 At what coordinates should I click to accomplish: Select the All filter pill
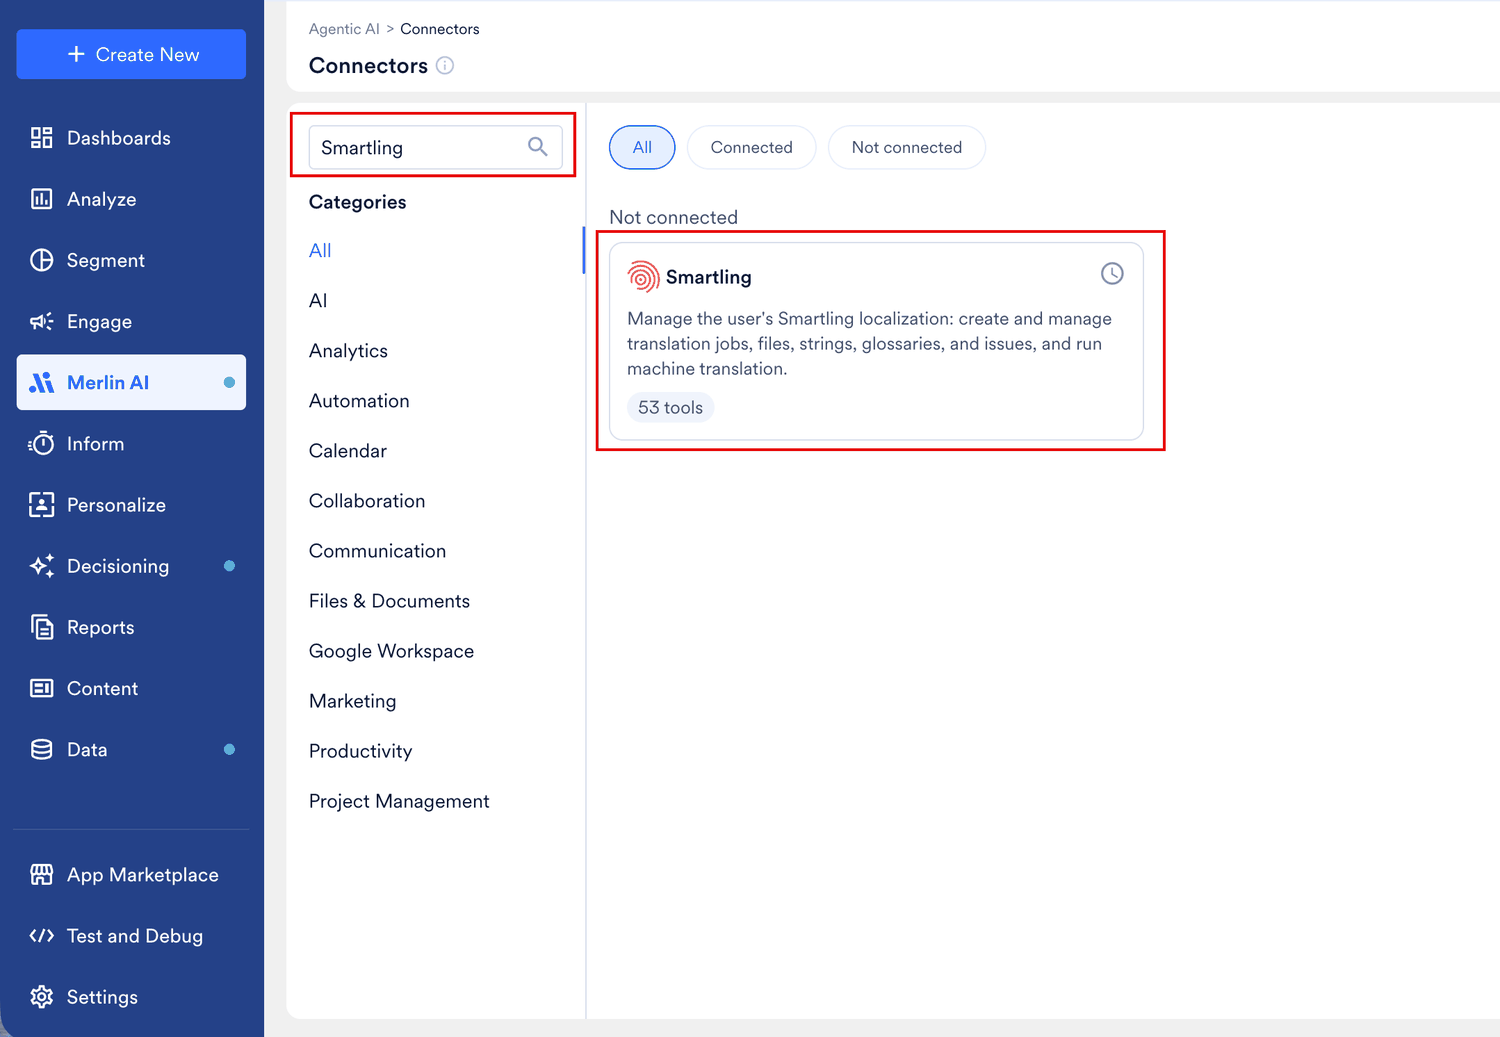pyautogui.click(x=642, y=147)
